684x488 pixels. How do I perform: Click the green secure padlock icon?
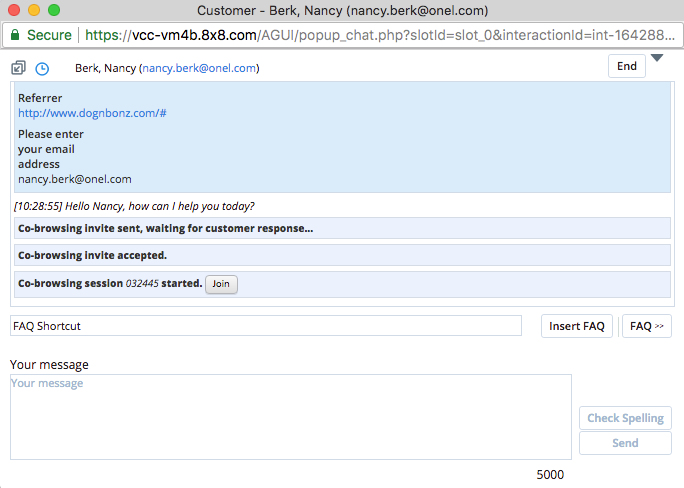point(15,35)
